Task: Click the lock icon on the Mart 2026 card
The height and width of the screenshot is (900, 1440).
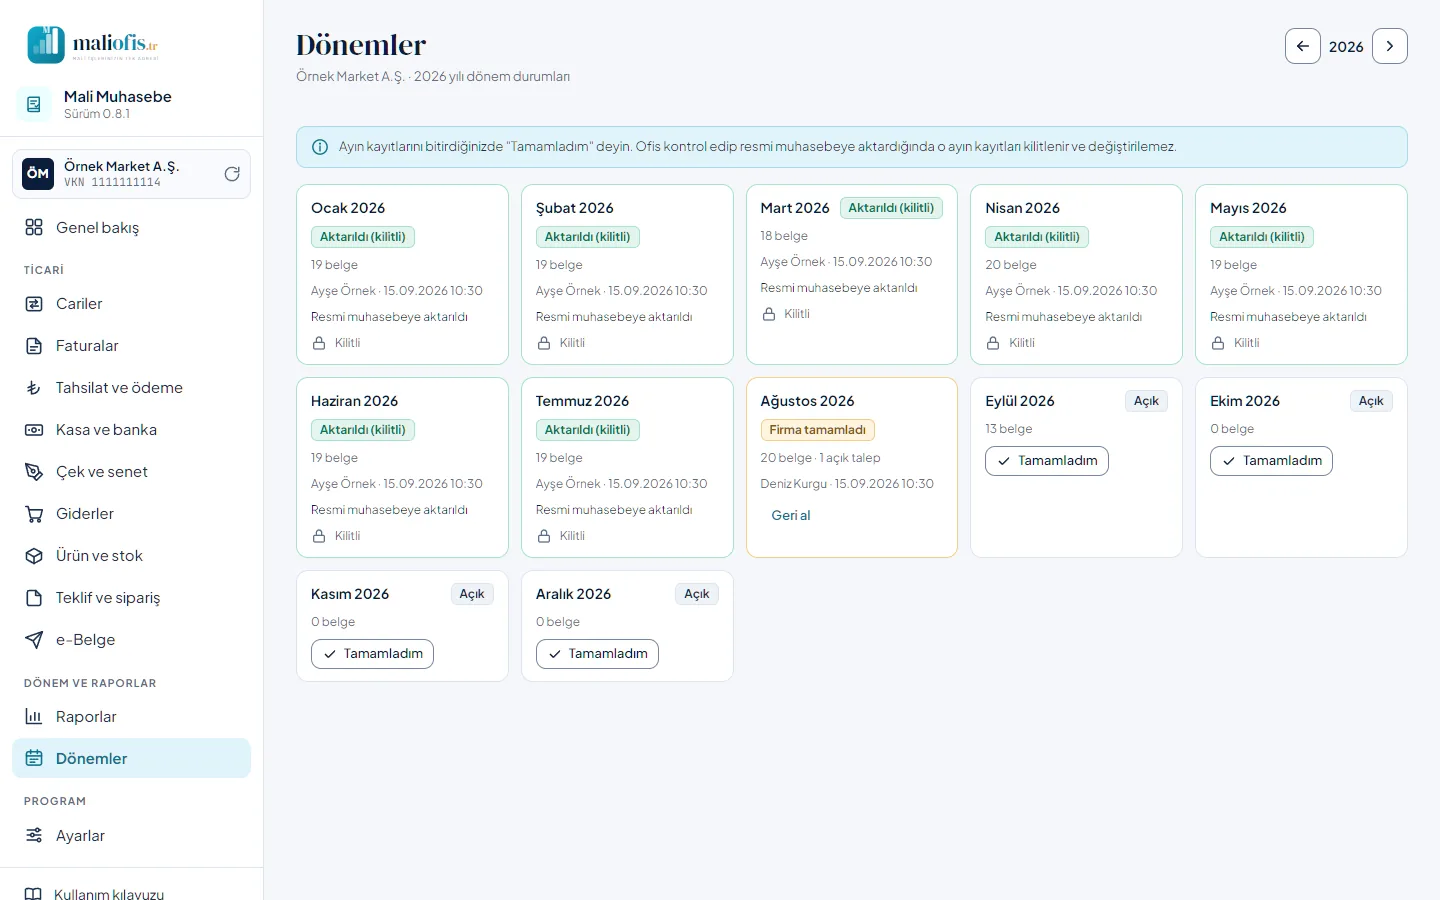Action: pos(769,314)
